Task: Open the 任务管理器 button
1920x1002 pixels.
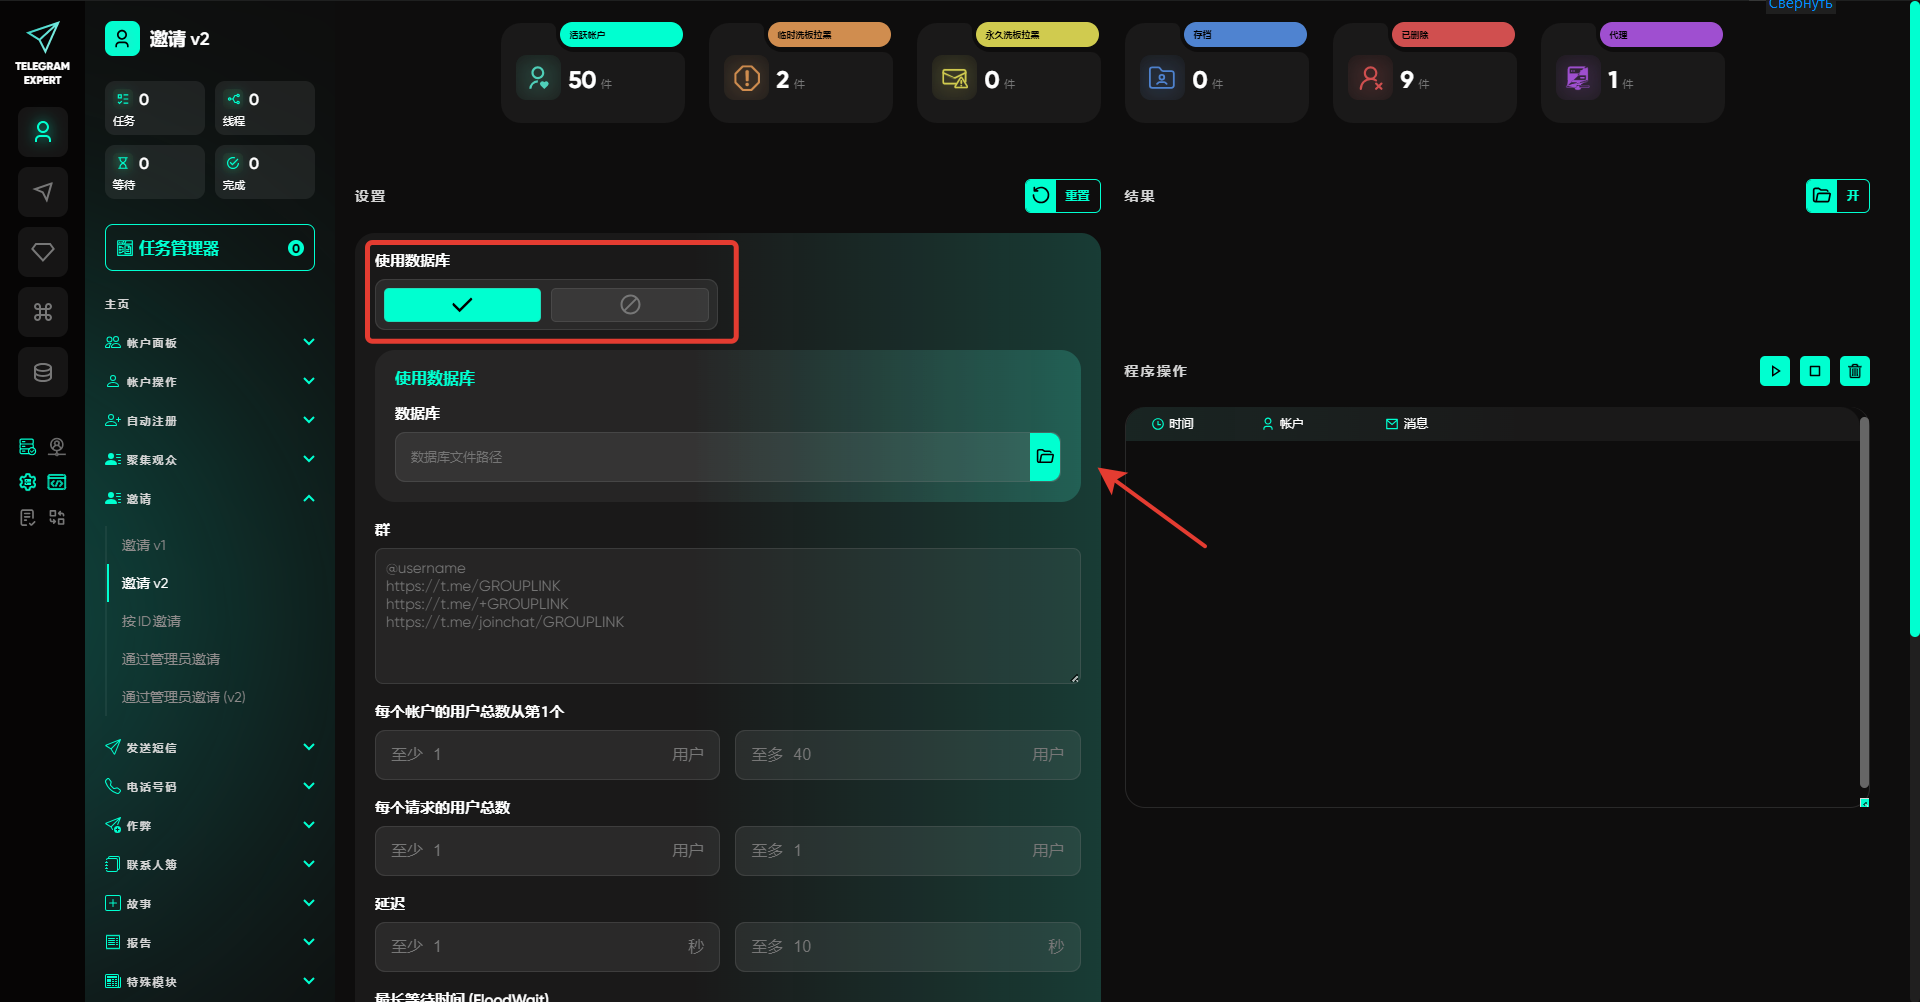Action: [210, 248]
